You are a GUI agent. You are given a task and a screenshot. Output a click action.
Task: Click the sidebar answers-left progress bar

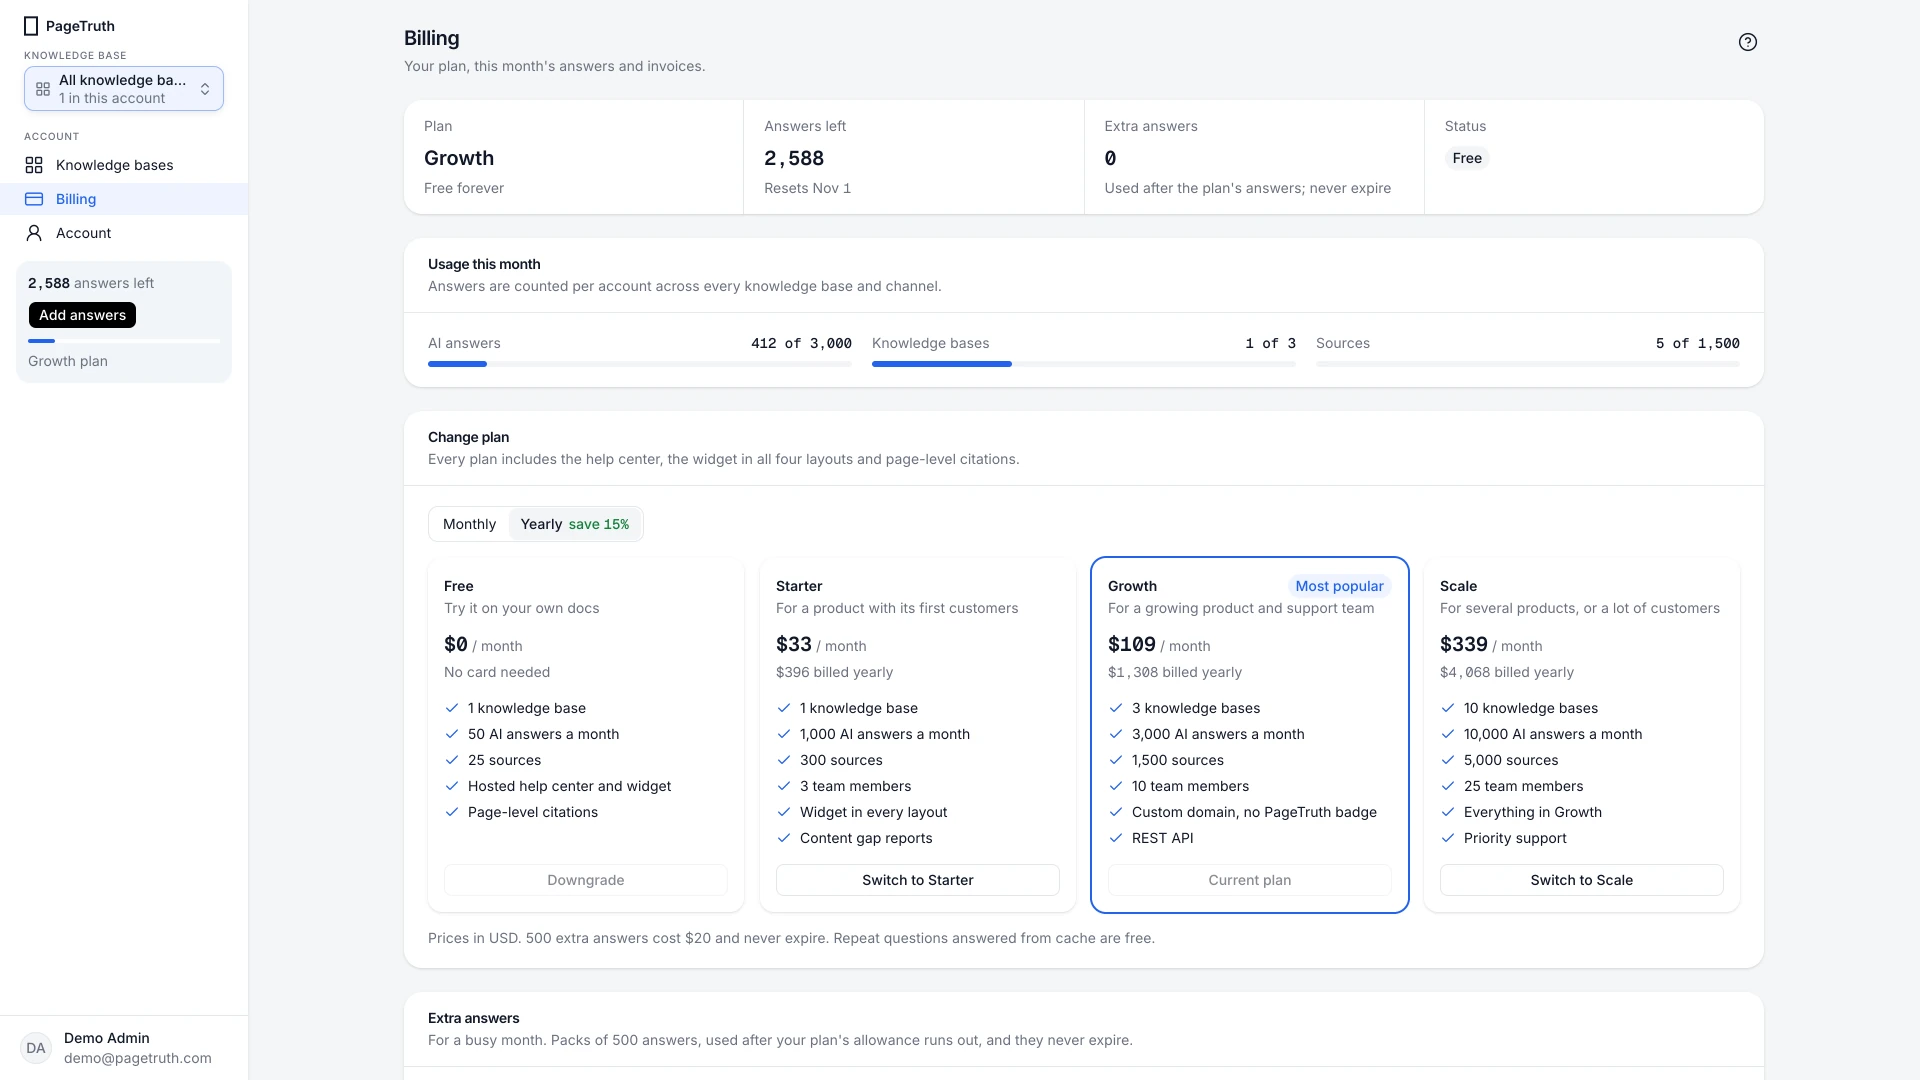124,341
